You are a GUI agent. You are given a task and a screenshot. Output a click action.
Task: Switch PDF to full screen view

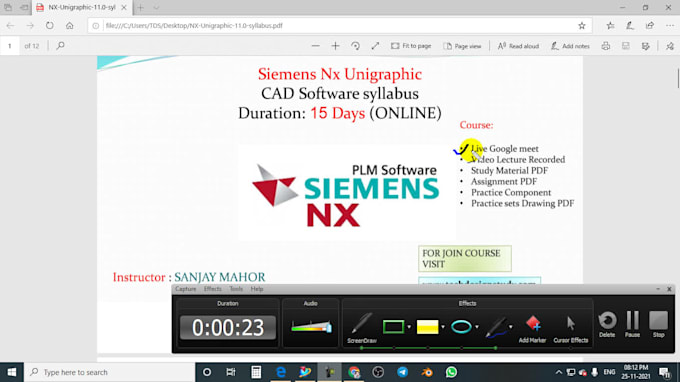point(375,46)
